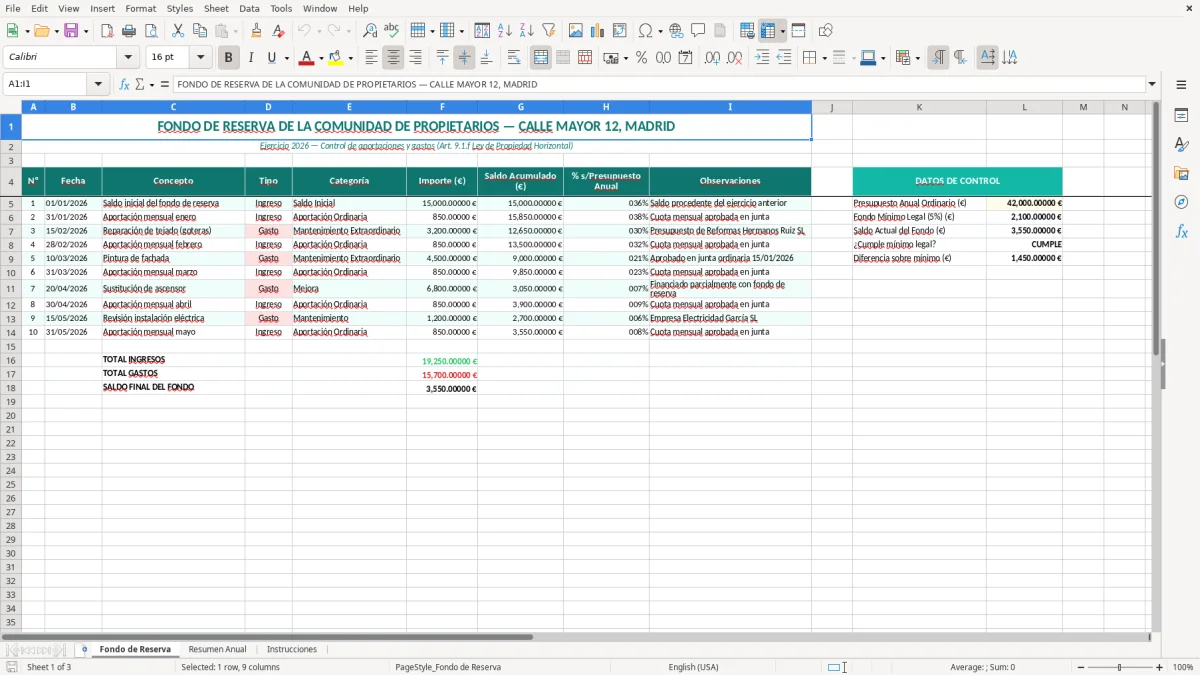Click the Select Function sigma button
The image size is (1200, 675).
click(x=139, y=84)
